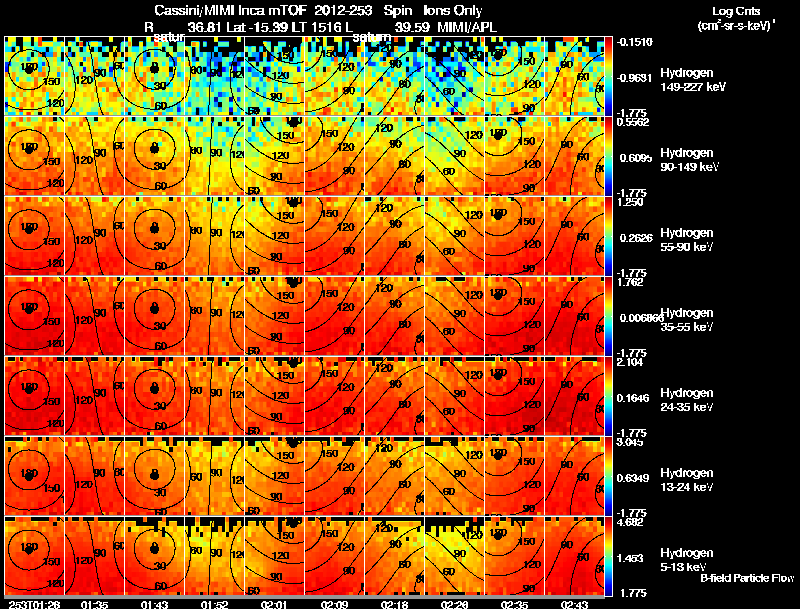The height and width of the screenshot is (609, 800).
Task: Click the 01:35 time axis label
Action: click(x=94, y=605)
